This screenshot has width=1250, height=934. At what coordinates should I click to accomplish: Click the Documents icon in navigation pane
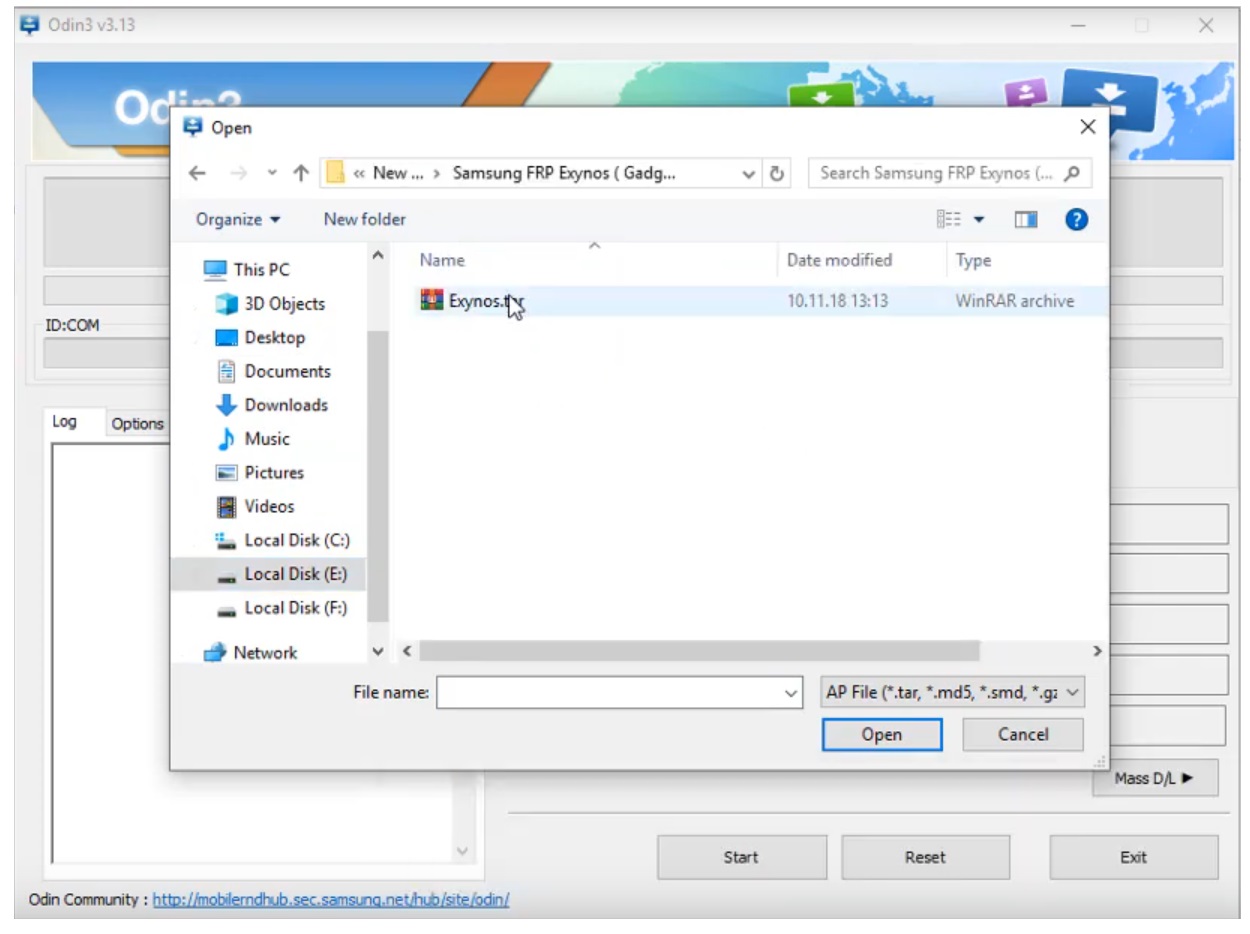227,371
